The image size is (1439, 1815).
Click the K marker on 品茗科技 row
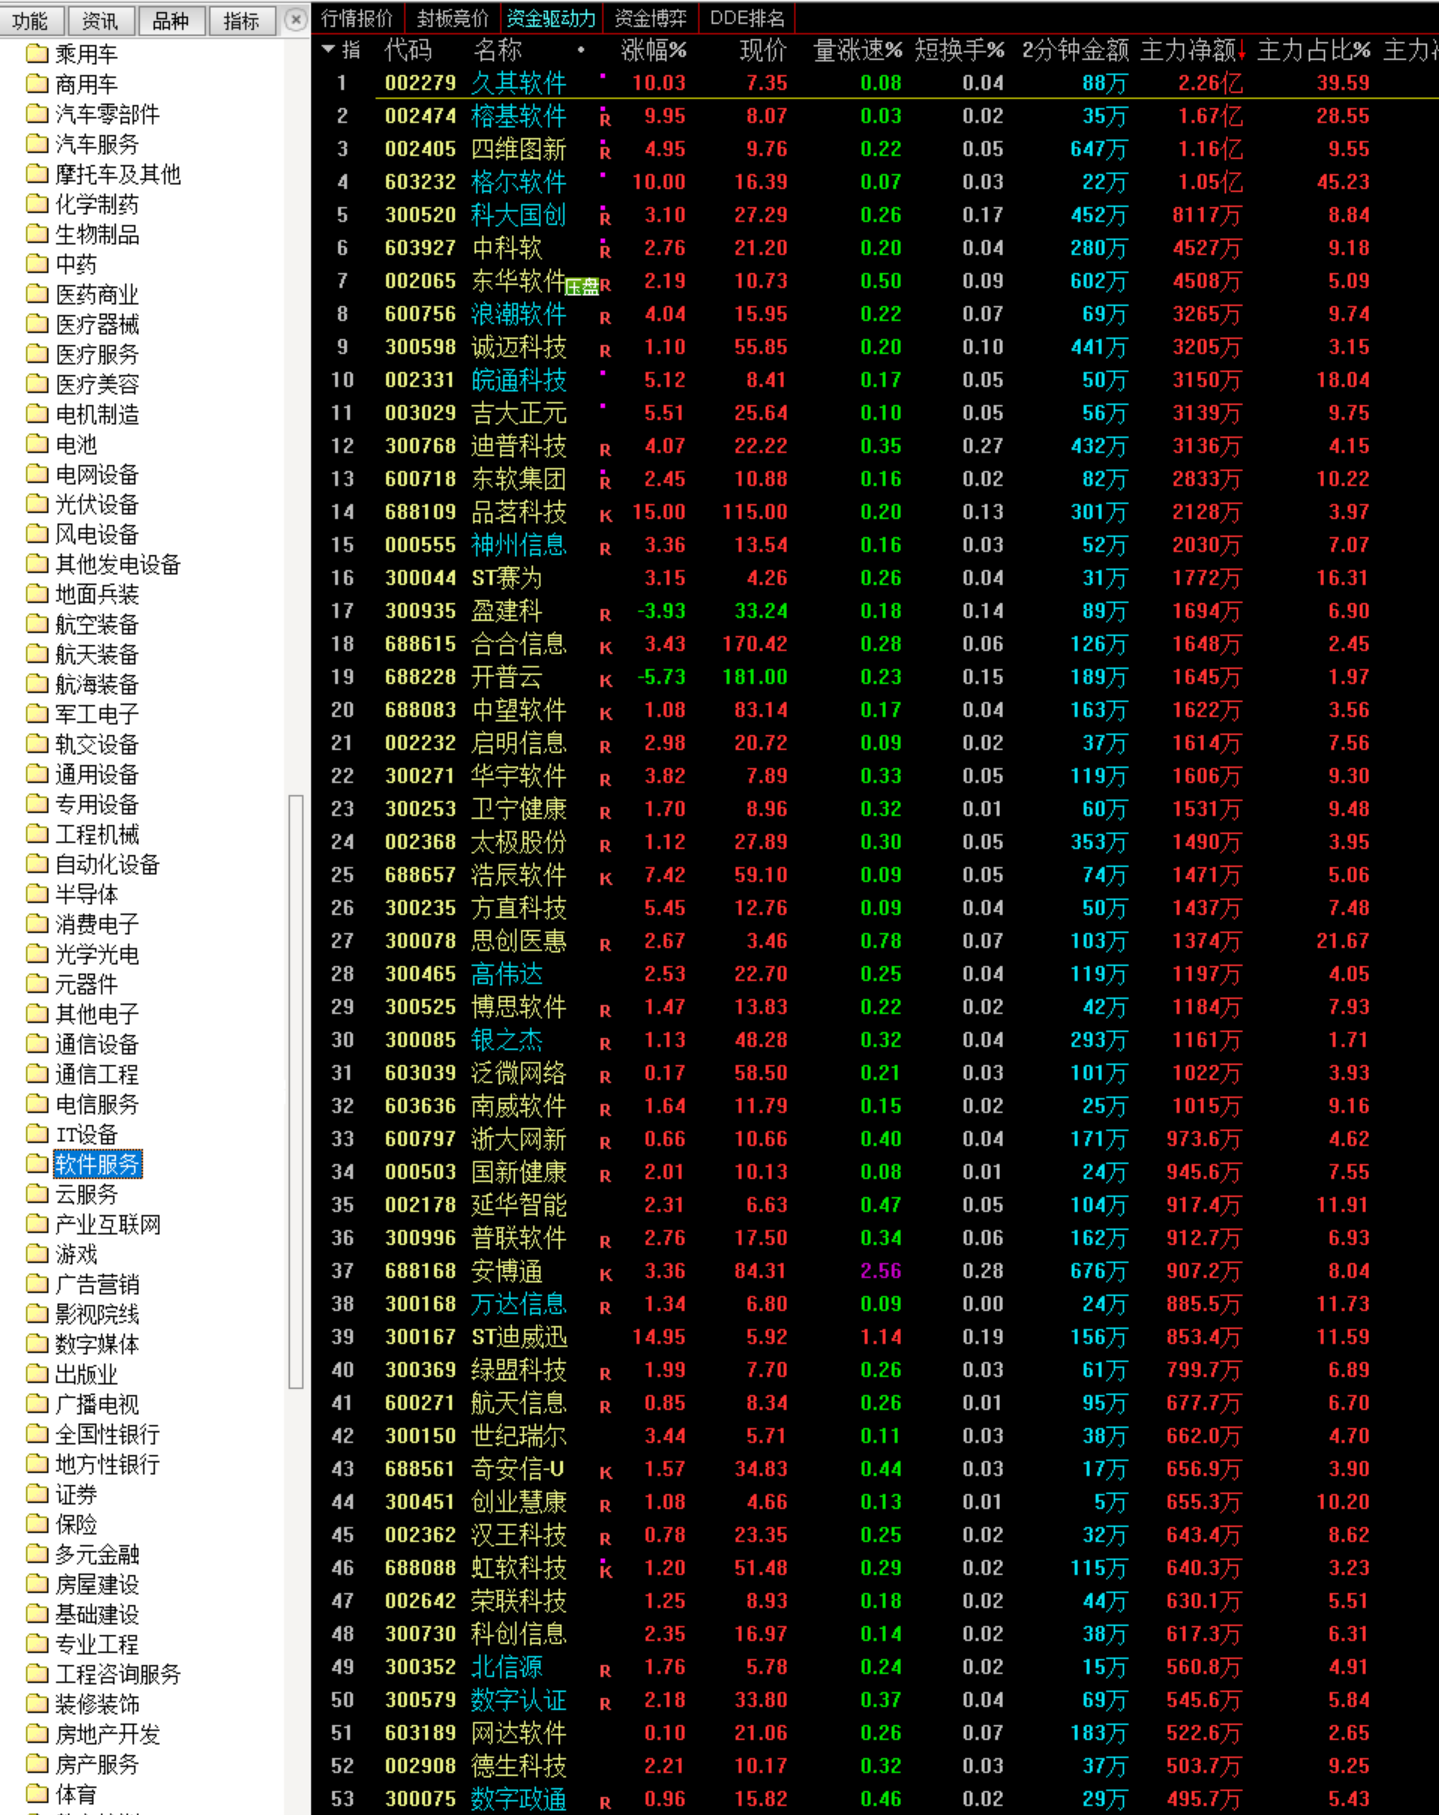(605, 516)
